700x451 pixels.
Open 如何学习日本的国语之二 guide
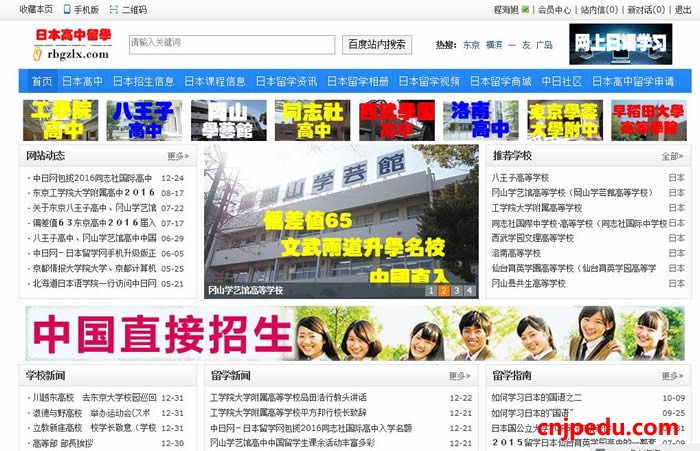[537, 397]
